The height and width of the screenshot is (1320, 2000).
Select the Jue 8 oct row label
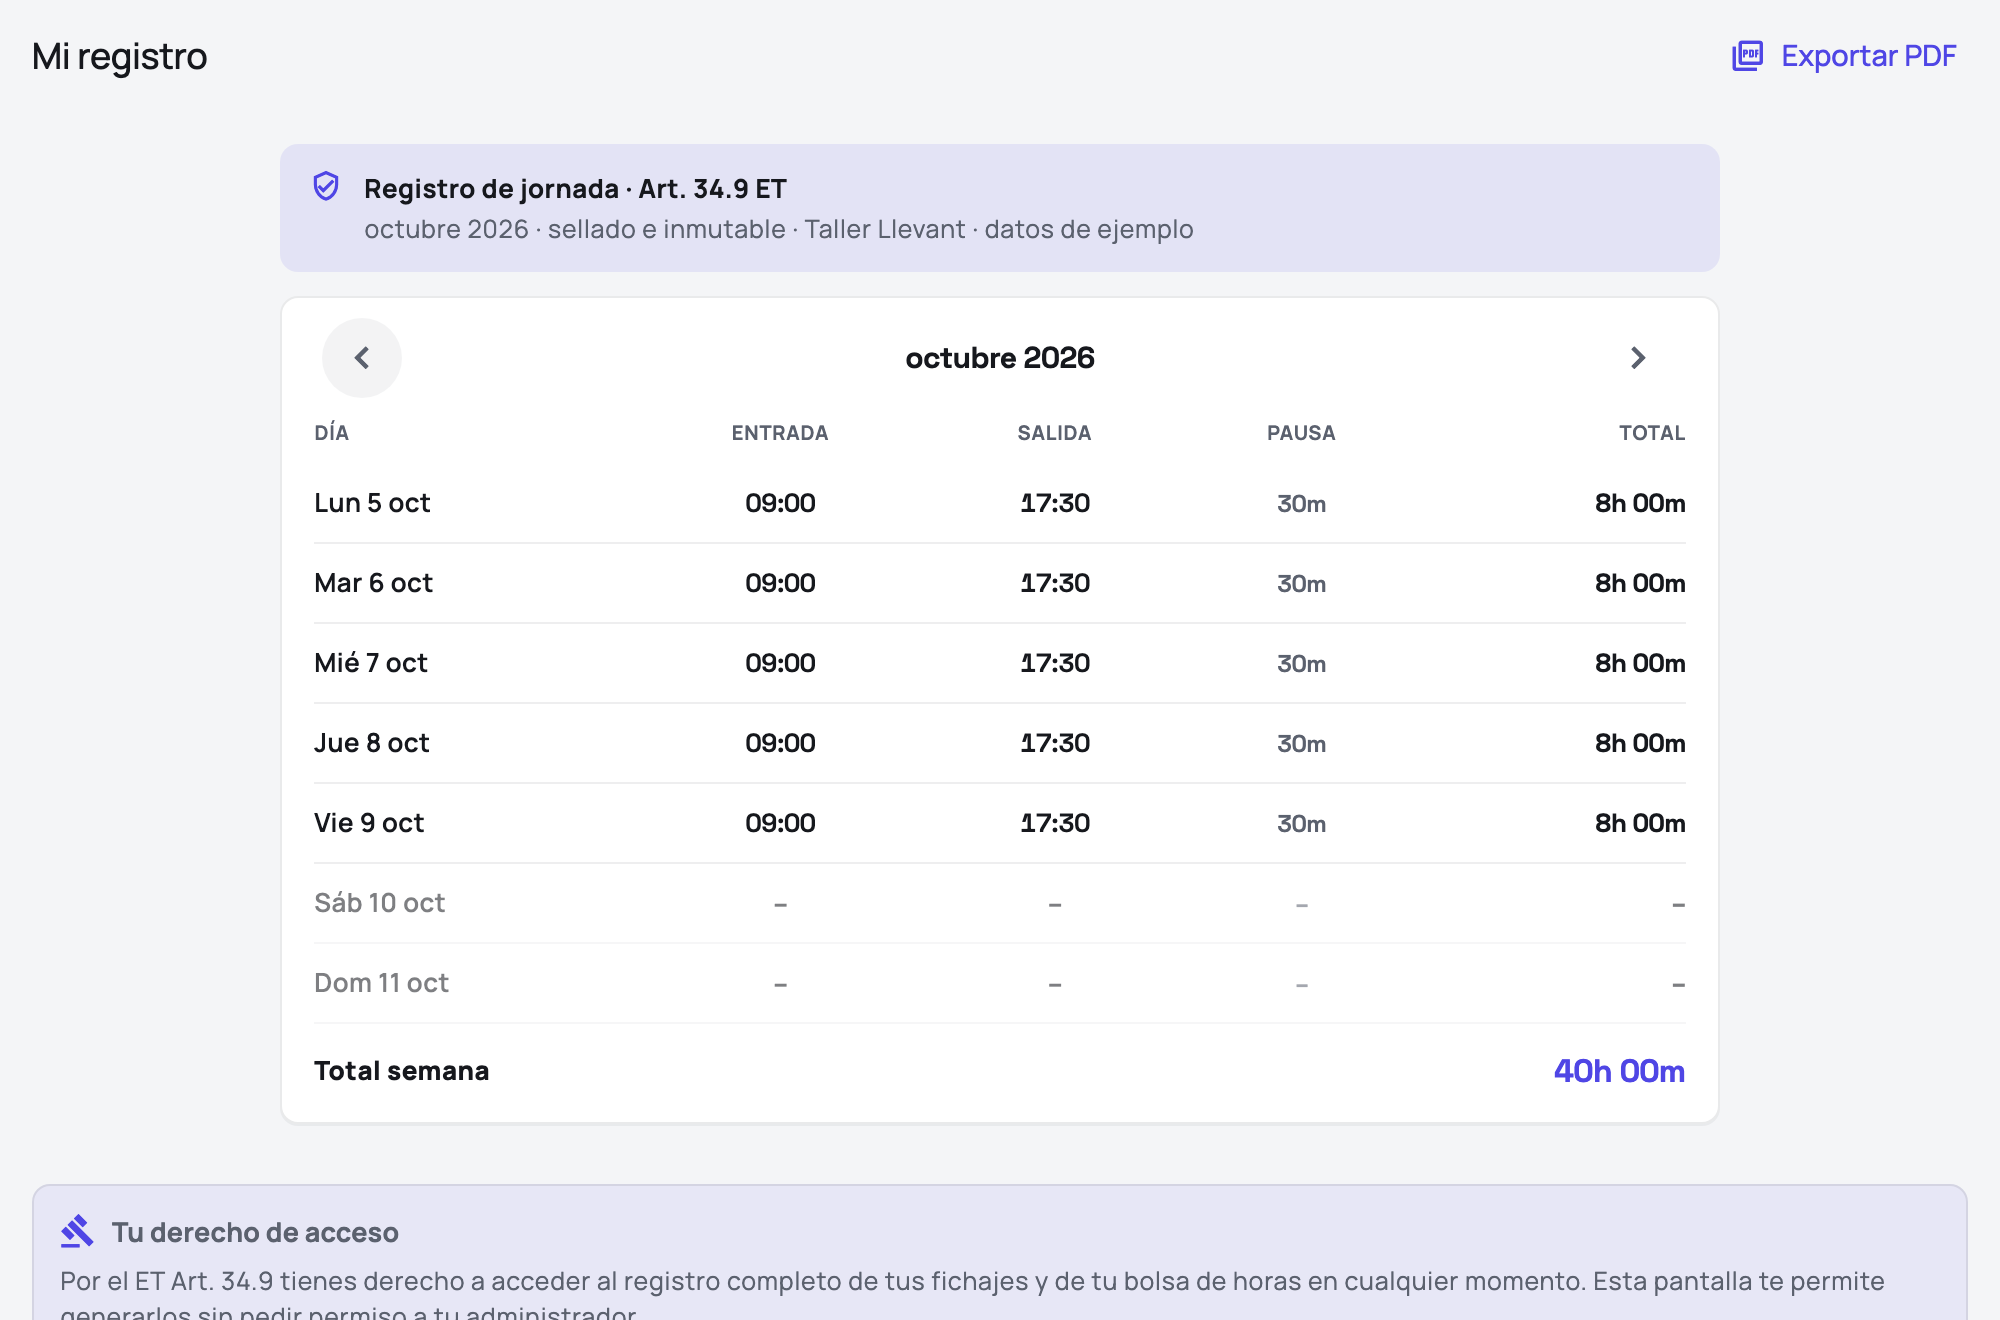pyautogui.click(x=371, y=743)
